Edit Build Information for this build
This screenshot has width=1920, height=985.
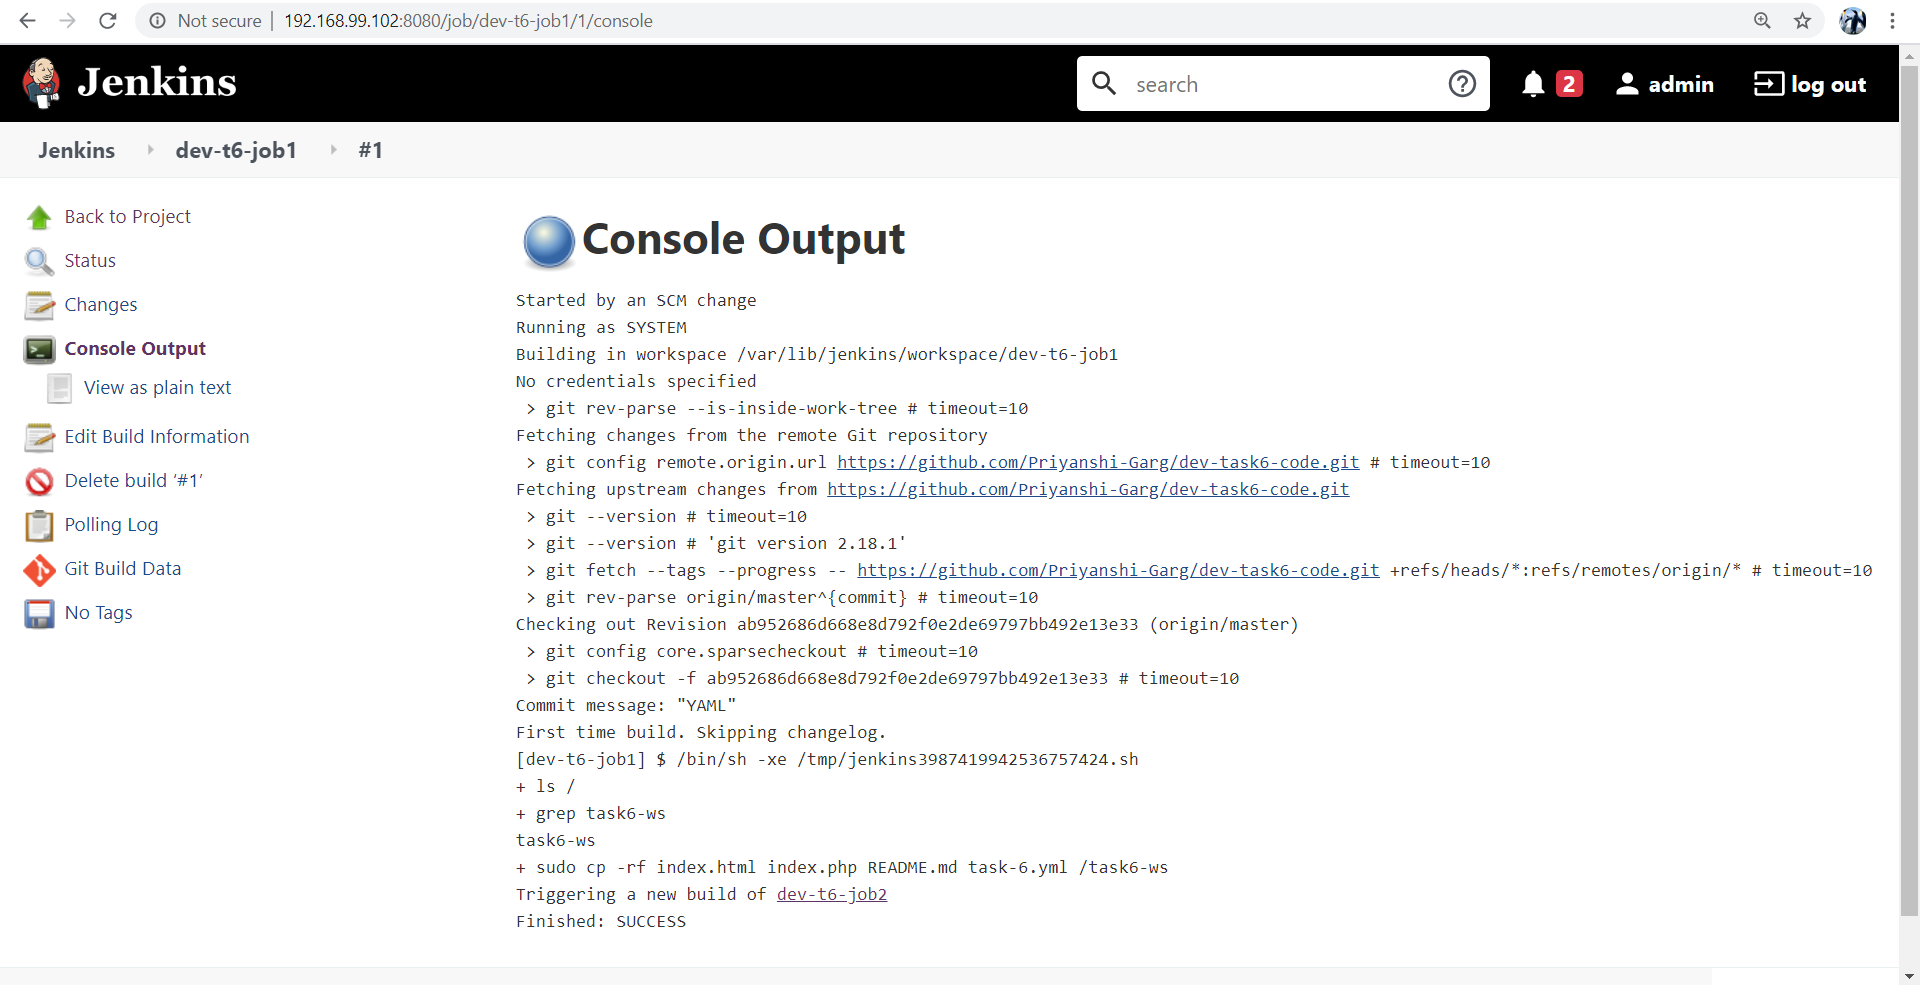pos(156,436)
